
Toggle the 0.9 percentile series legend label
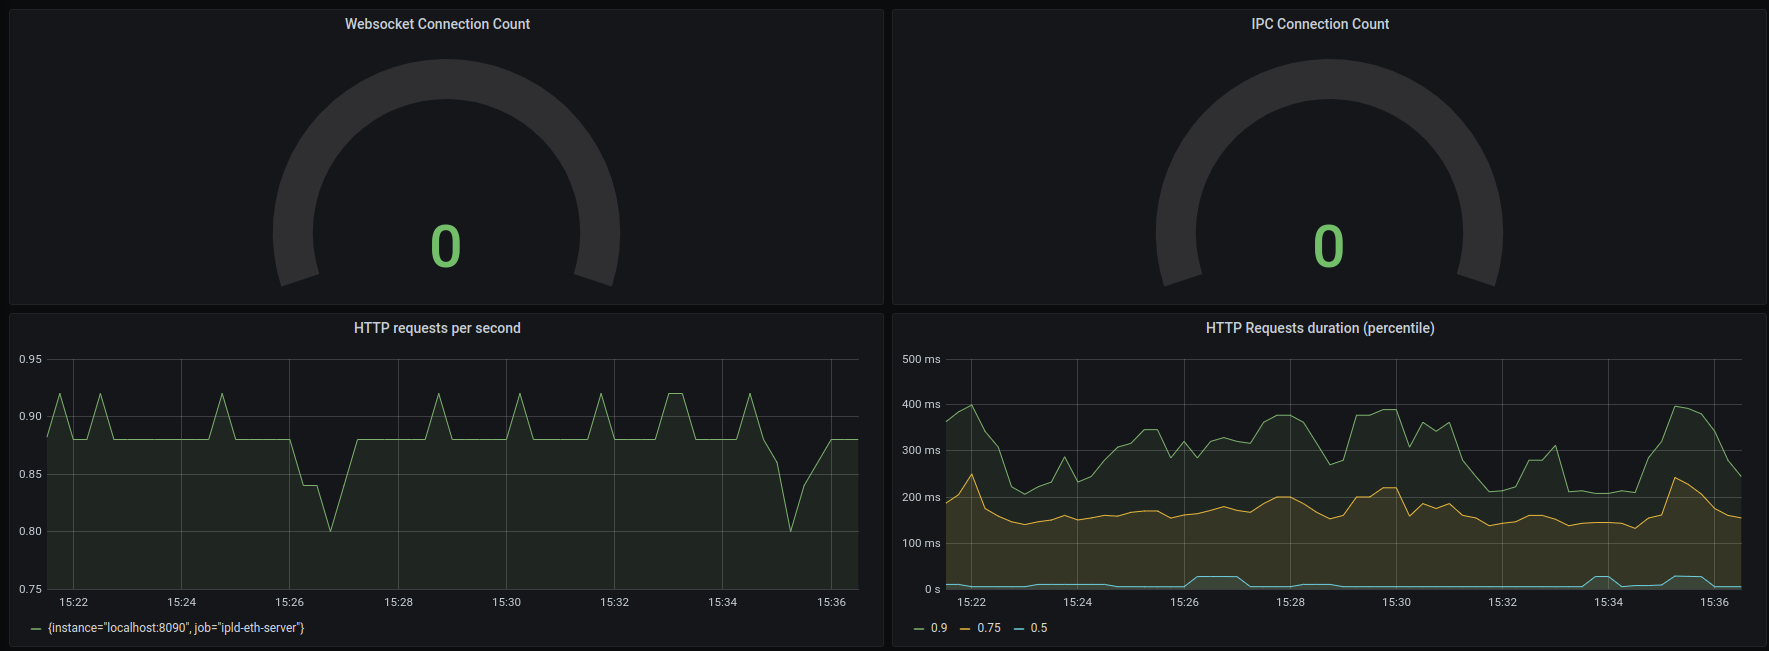click(x=938, y=628)
